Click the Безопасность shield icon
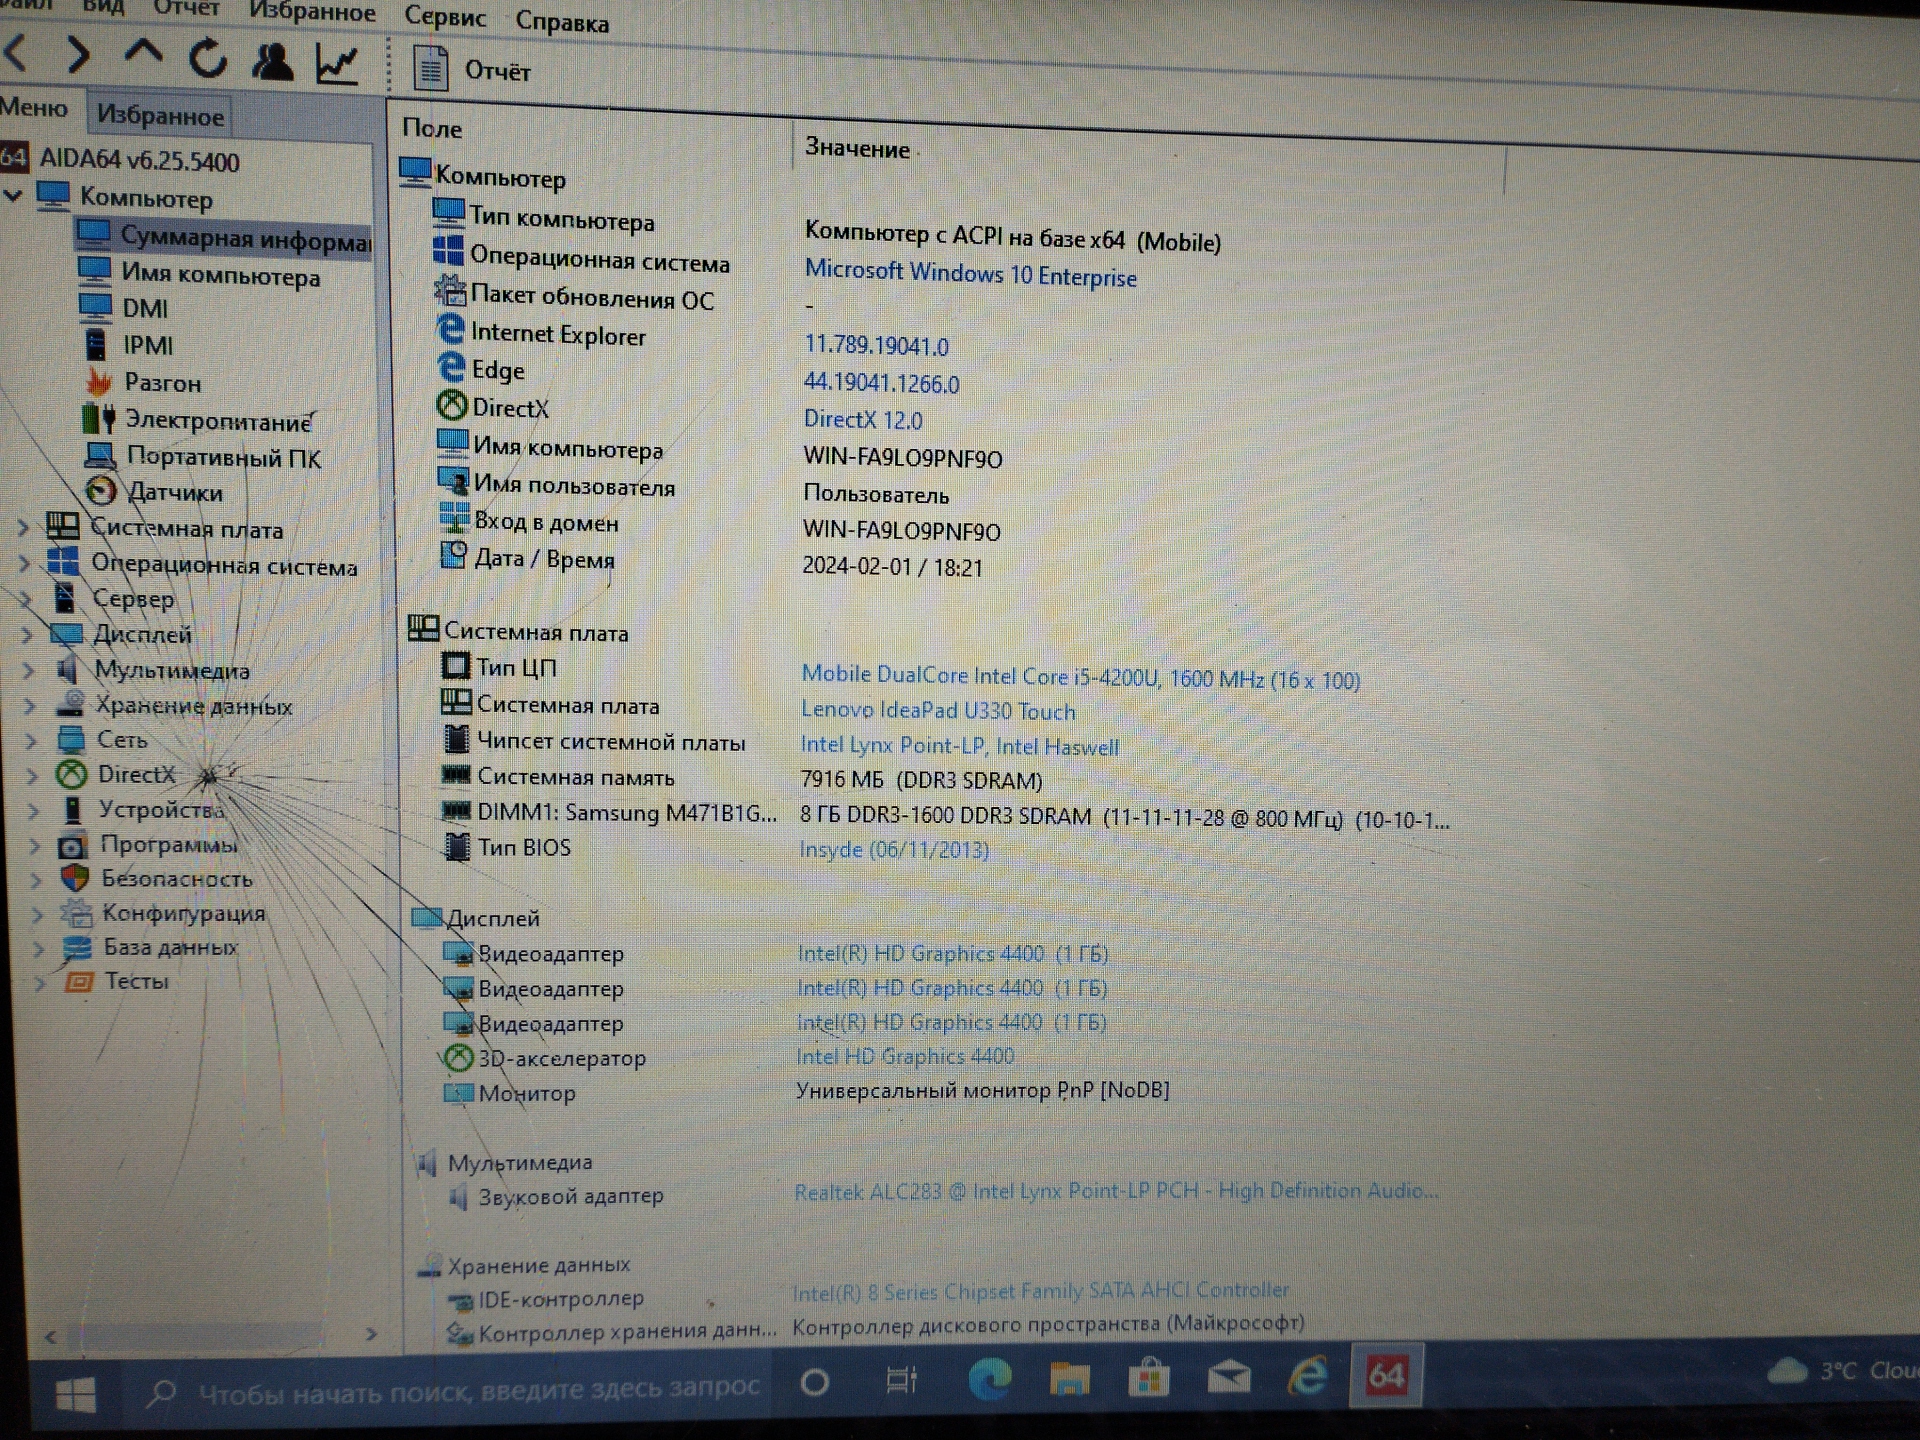Image resolution: width=1920 pixels, height=1440 pixels. tap(75, 879)
